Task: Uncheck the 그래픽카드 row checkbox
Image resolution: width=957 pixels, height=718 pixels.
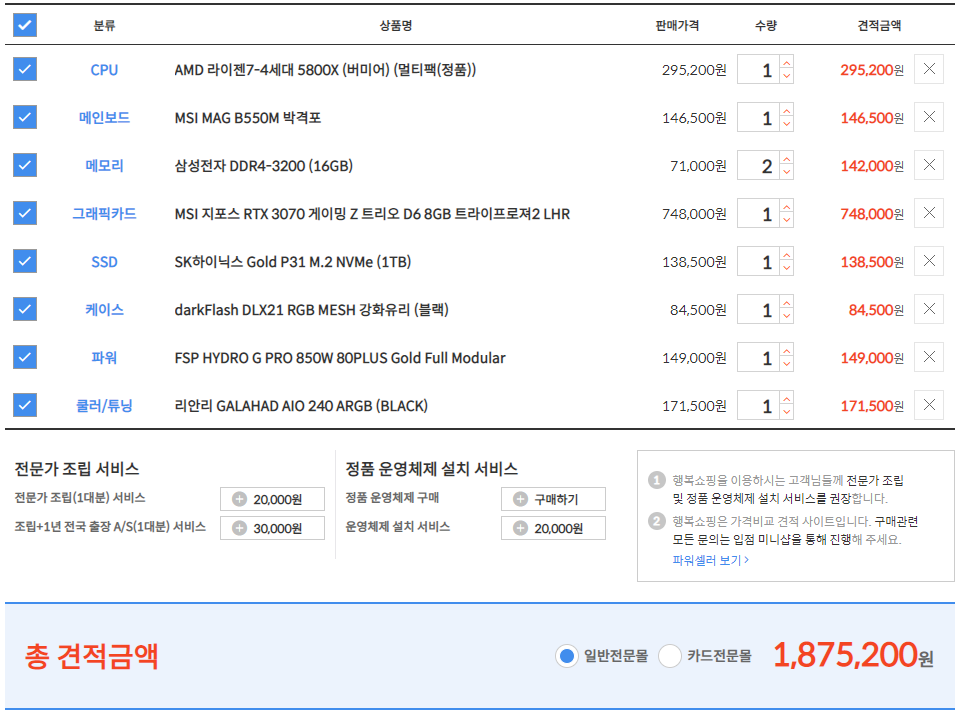Action: (25, 213)
